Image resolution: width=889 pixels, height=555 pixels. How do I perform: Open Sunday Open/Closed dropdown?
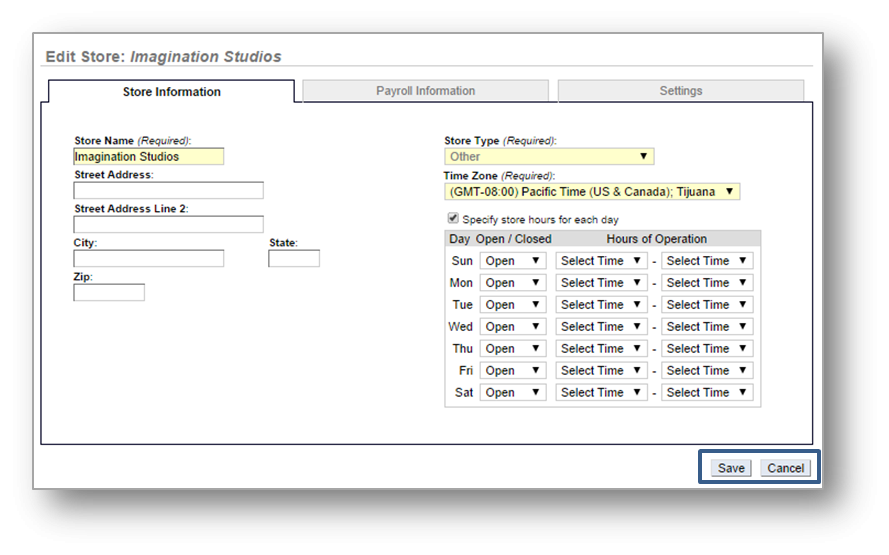(513, 261)
